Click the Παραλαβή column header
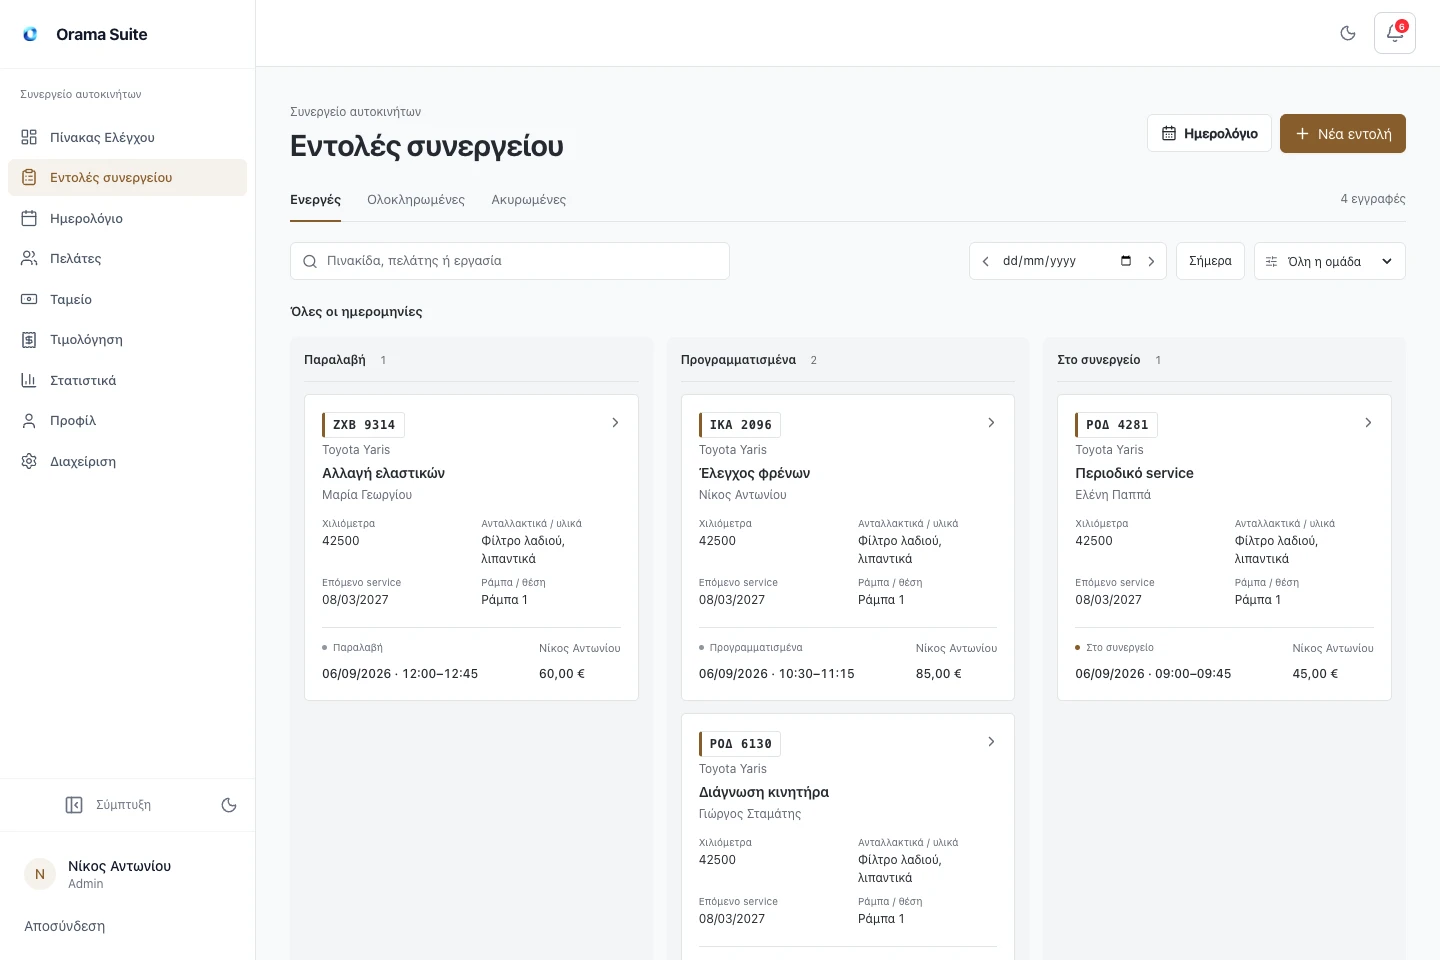This screenshot has width=1440, height=960. pyautogui.click(x=335, y=360)
